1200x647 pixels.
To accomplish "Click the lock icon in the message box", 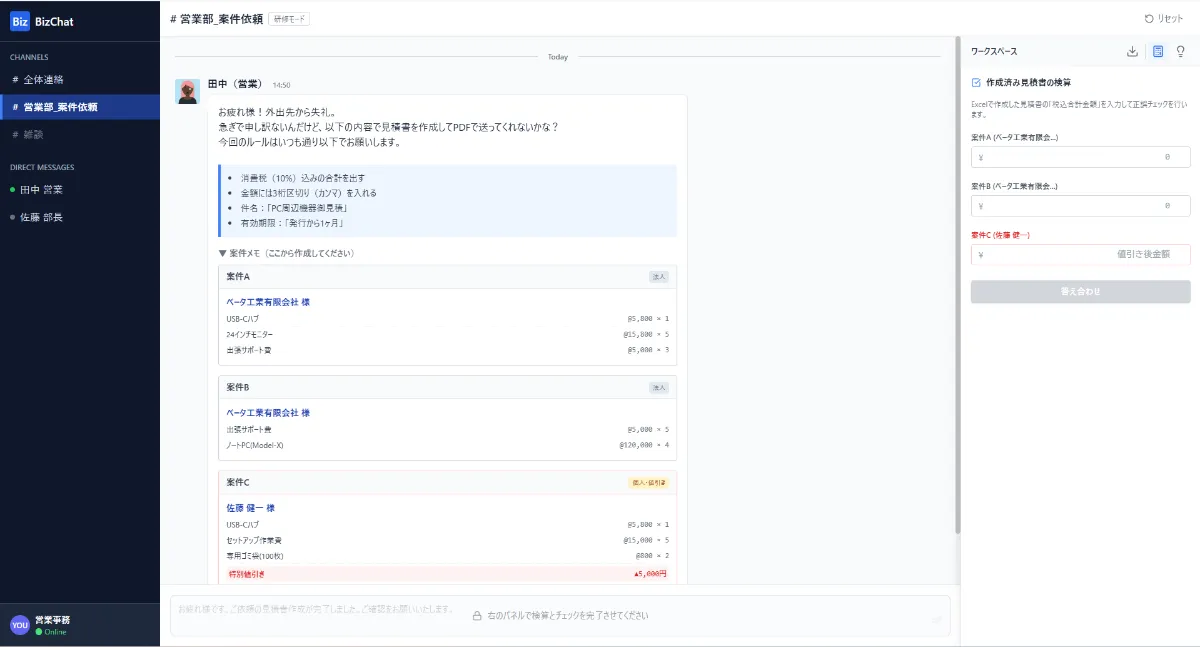I will [x=477, y=616].
